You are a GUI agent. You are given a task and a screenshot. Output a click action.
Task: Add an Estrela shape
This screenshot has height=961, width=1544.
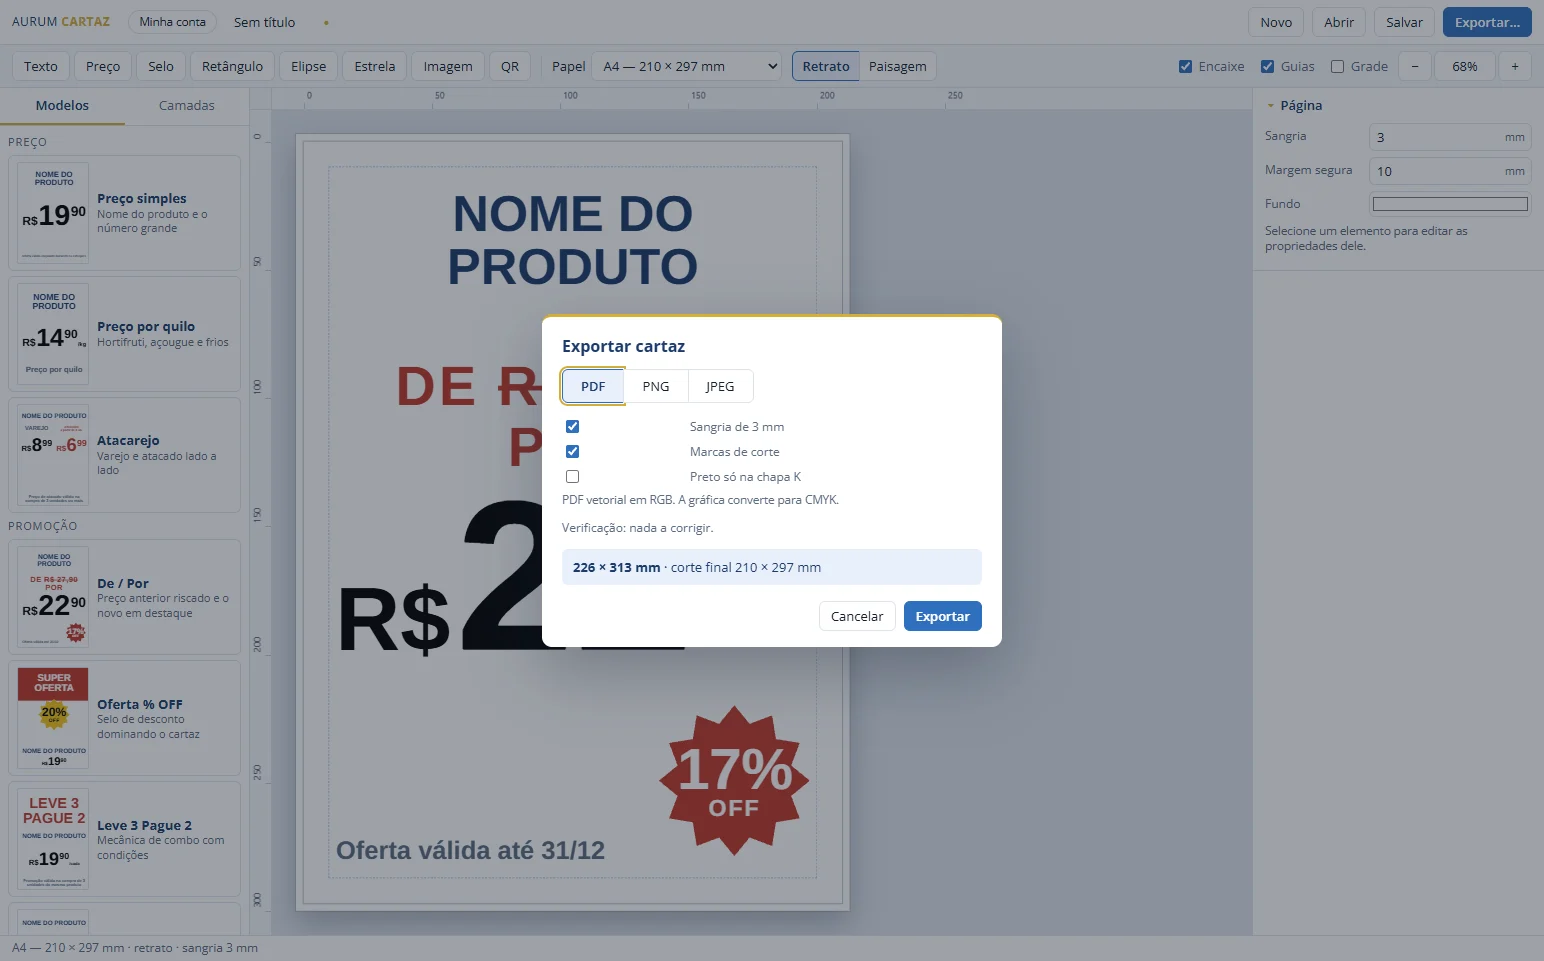375,66
